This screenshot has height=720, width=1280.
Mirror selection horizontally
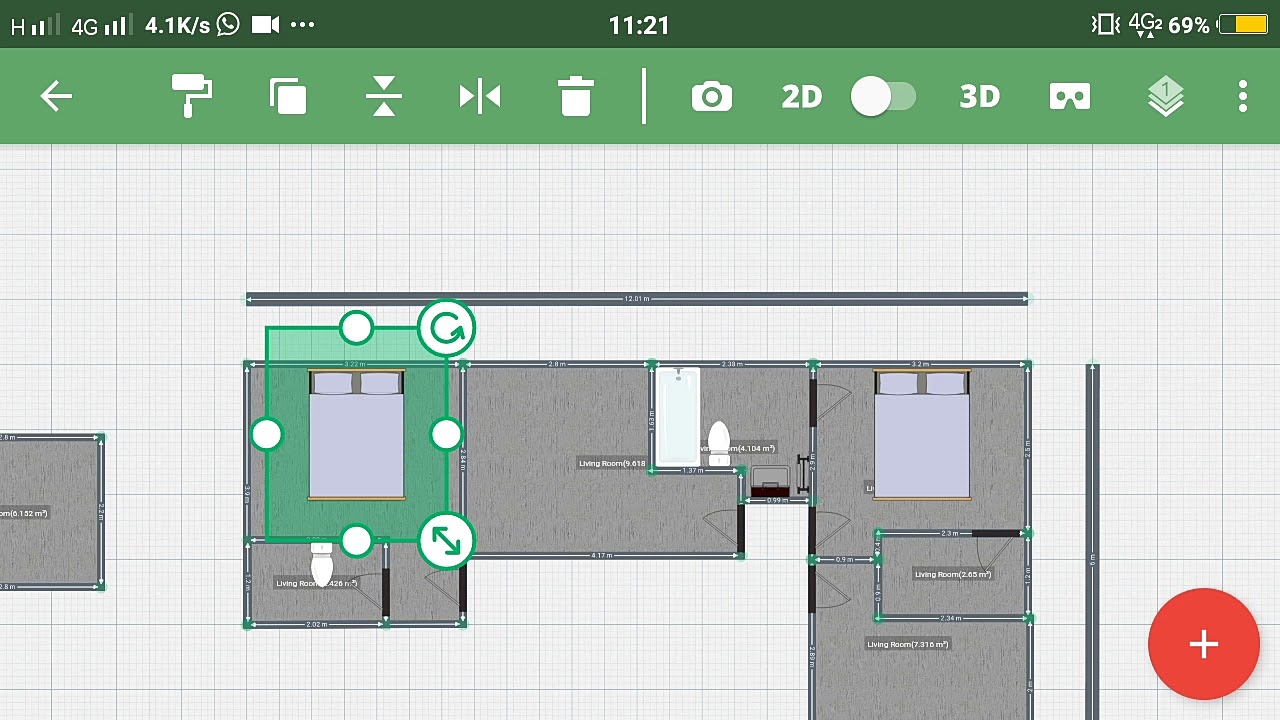[x=480, y=97]
